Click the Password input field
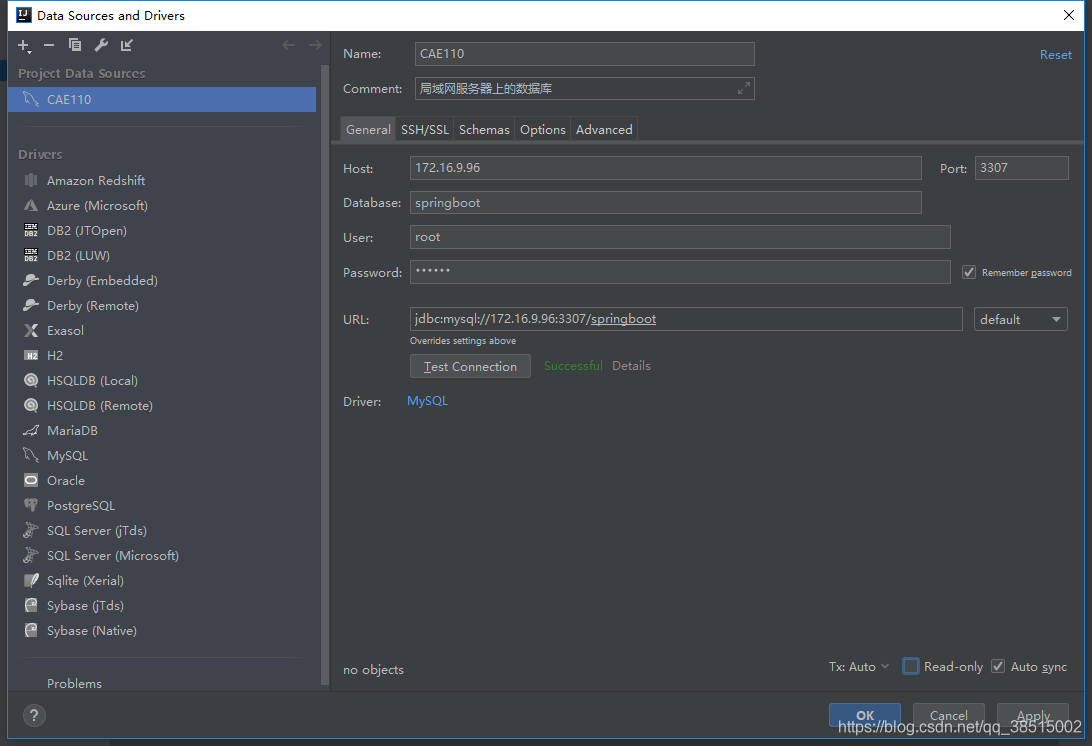The image size is (1092, 746). point(680,272)
